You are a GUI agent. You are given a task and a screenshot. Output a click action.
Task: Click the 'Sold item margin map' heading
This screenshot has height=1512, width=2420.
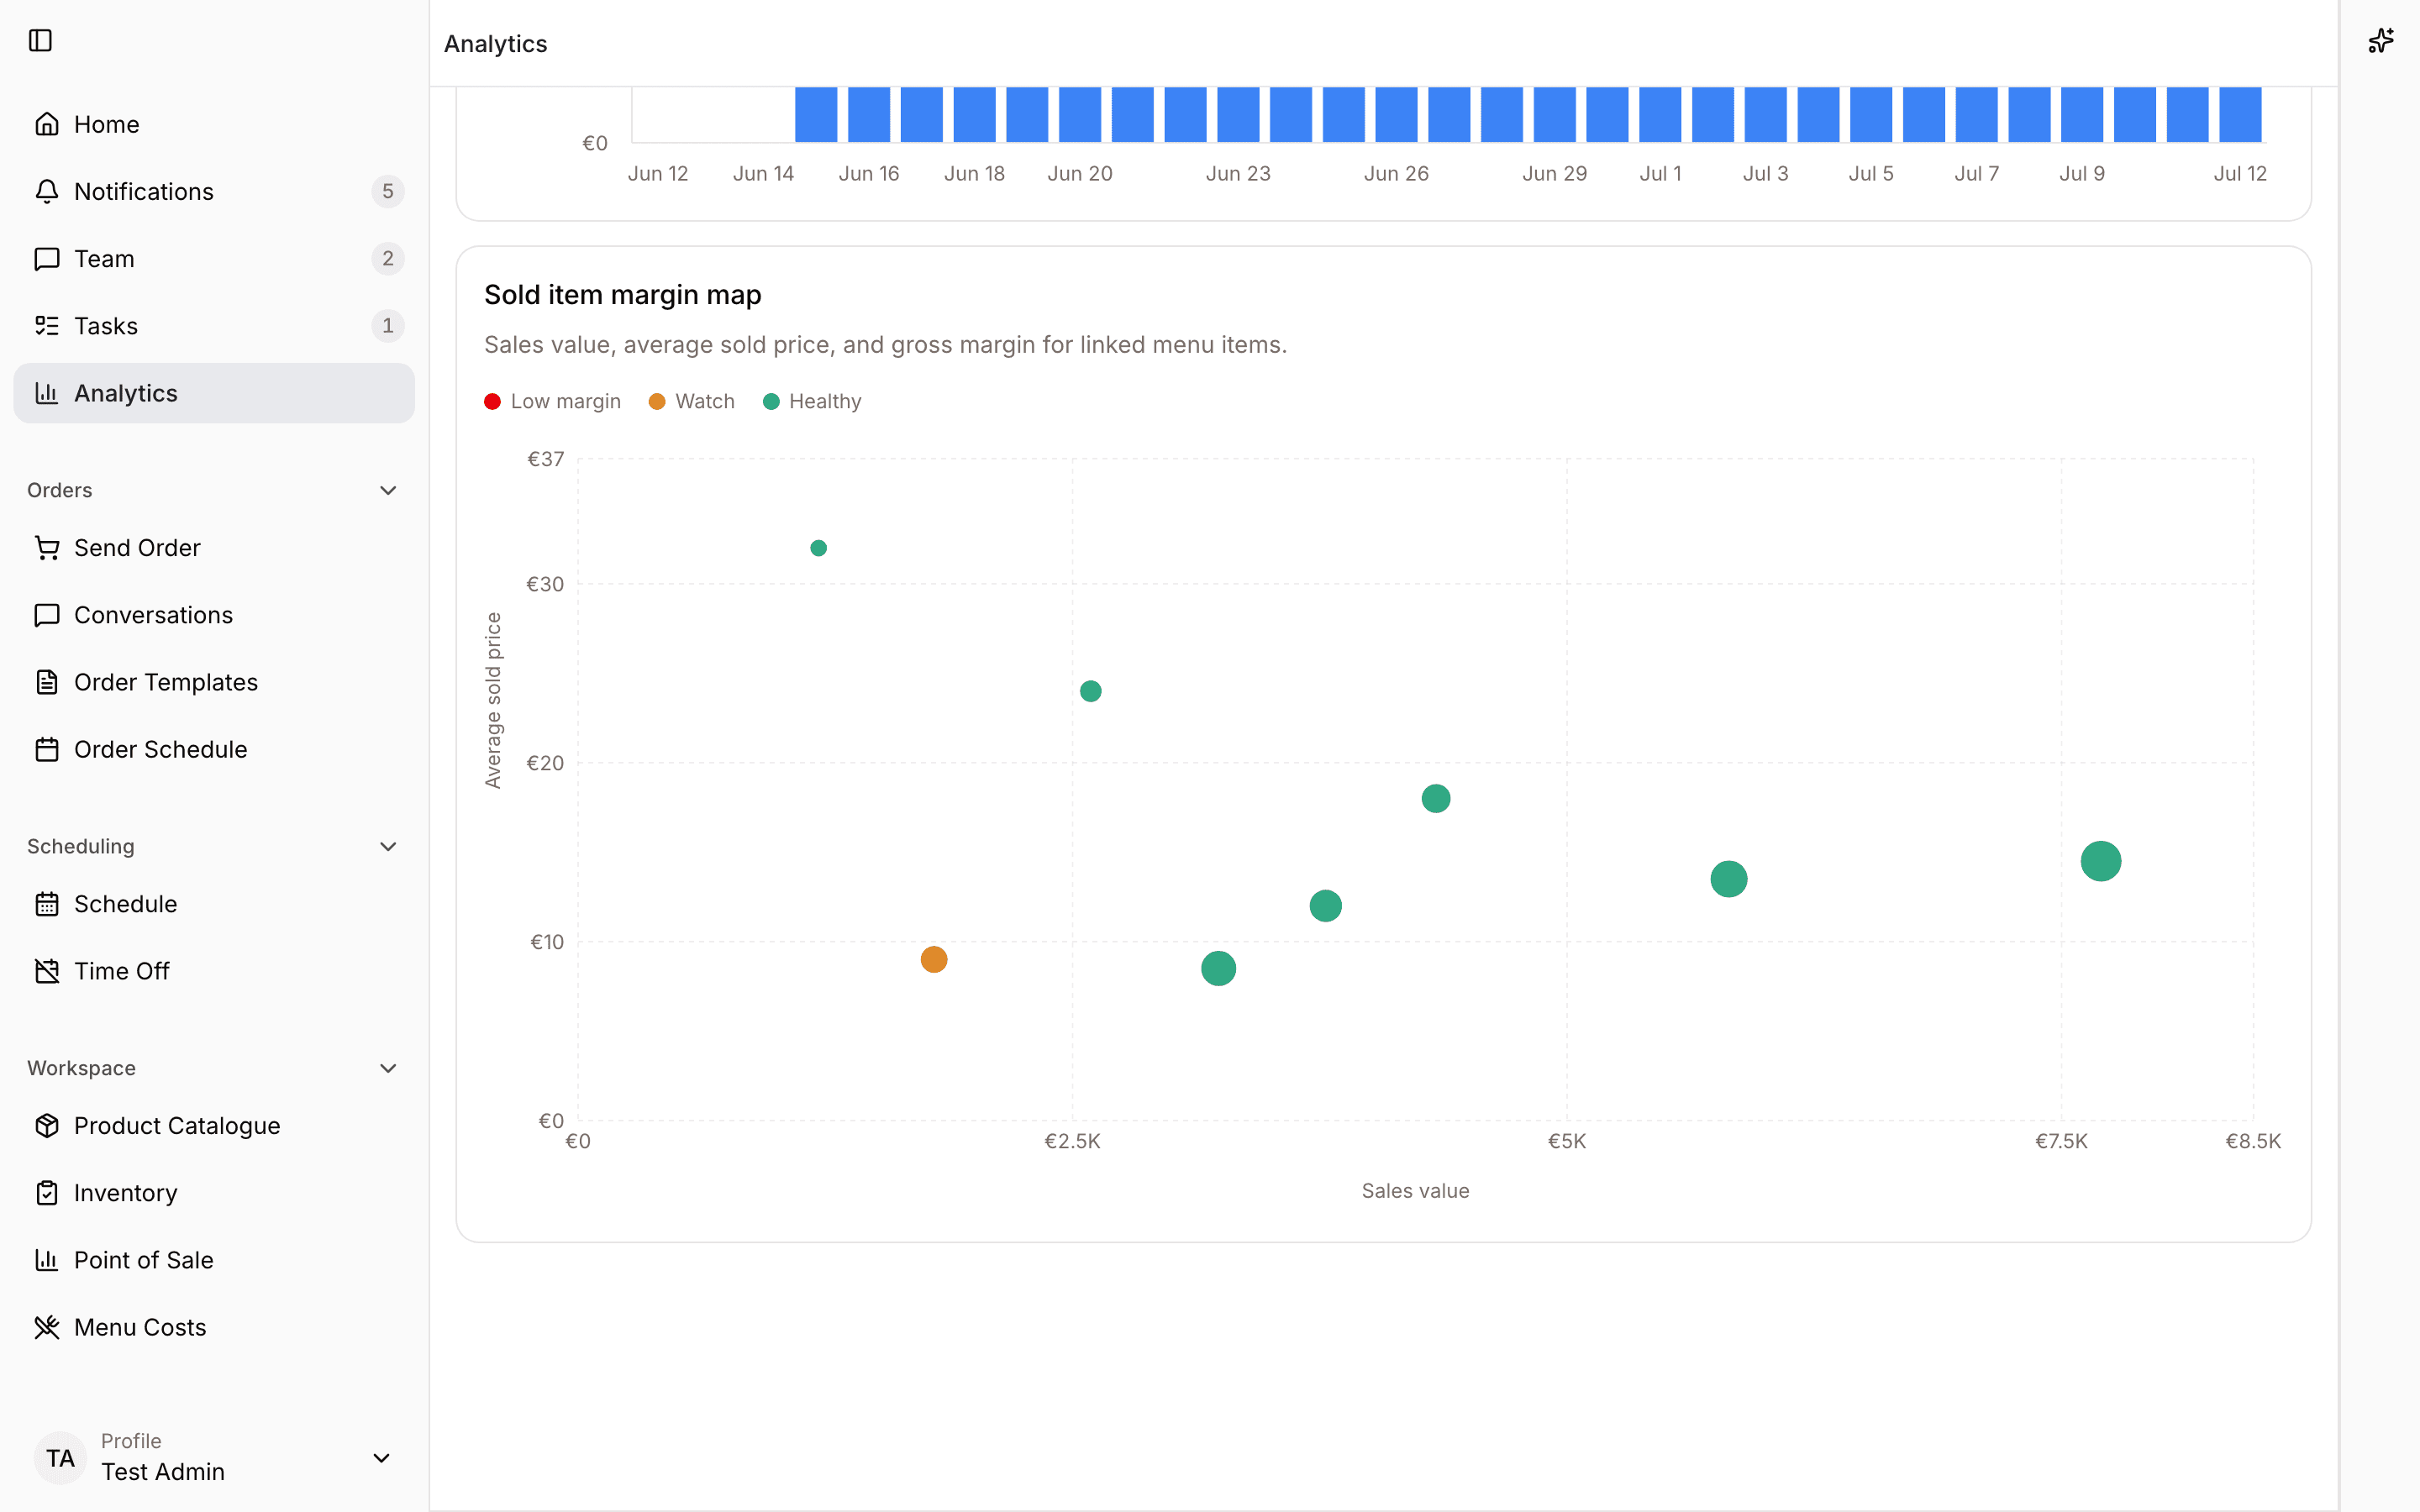pyautogui.click(x=623, y=294)
